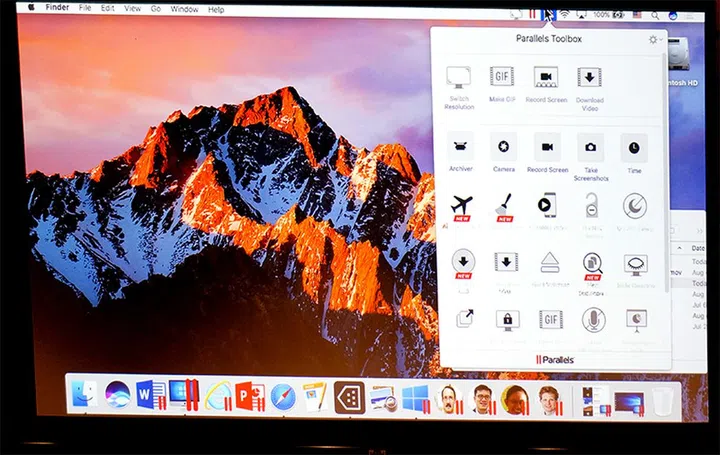Open Finder from the Dock
This screenshot has width=720, height=455.
[85, 394]
